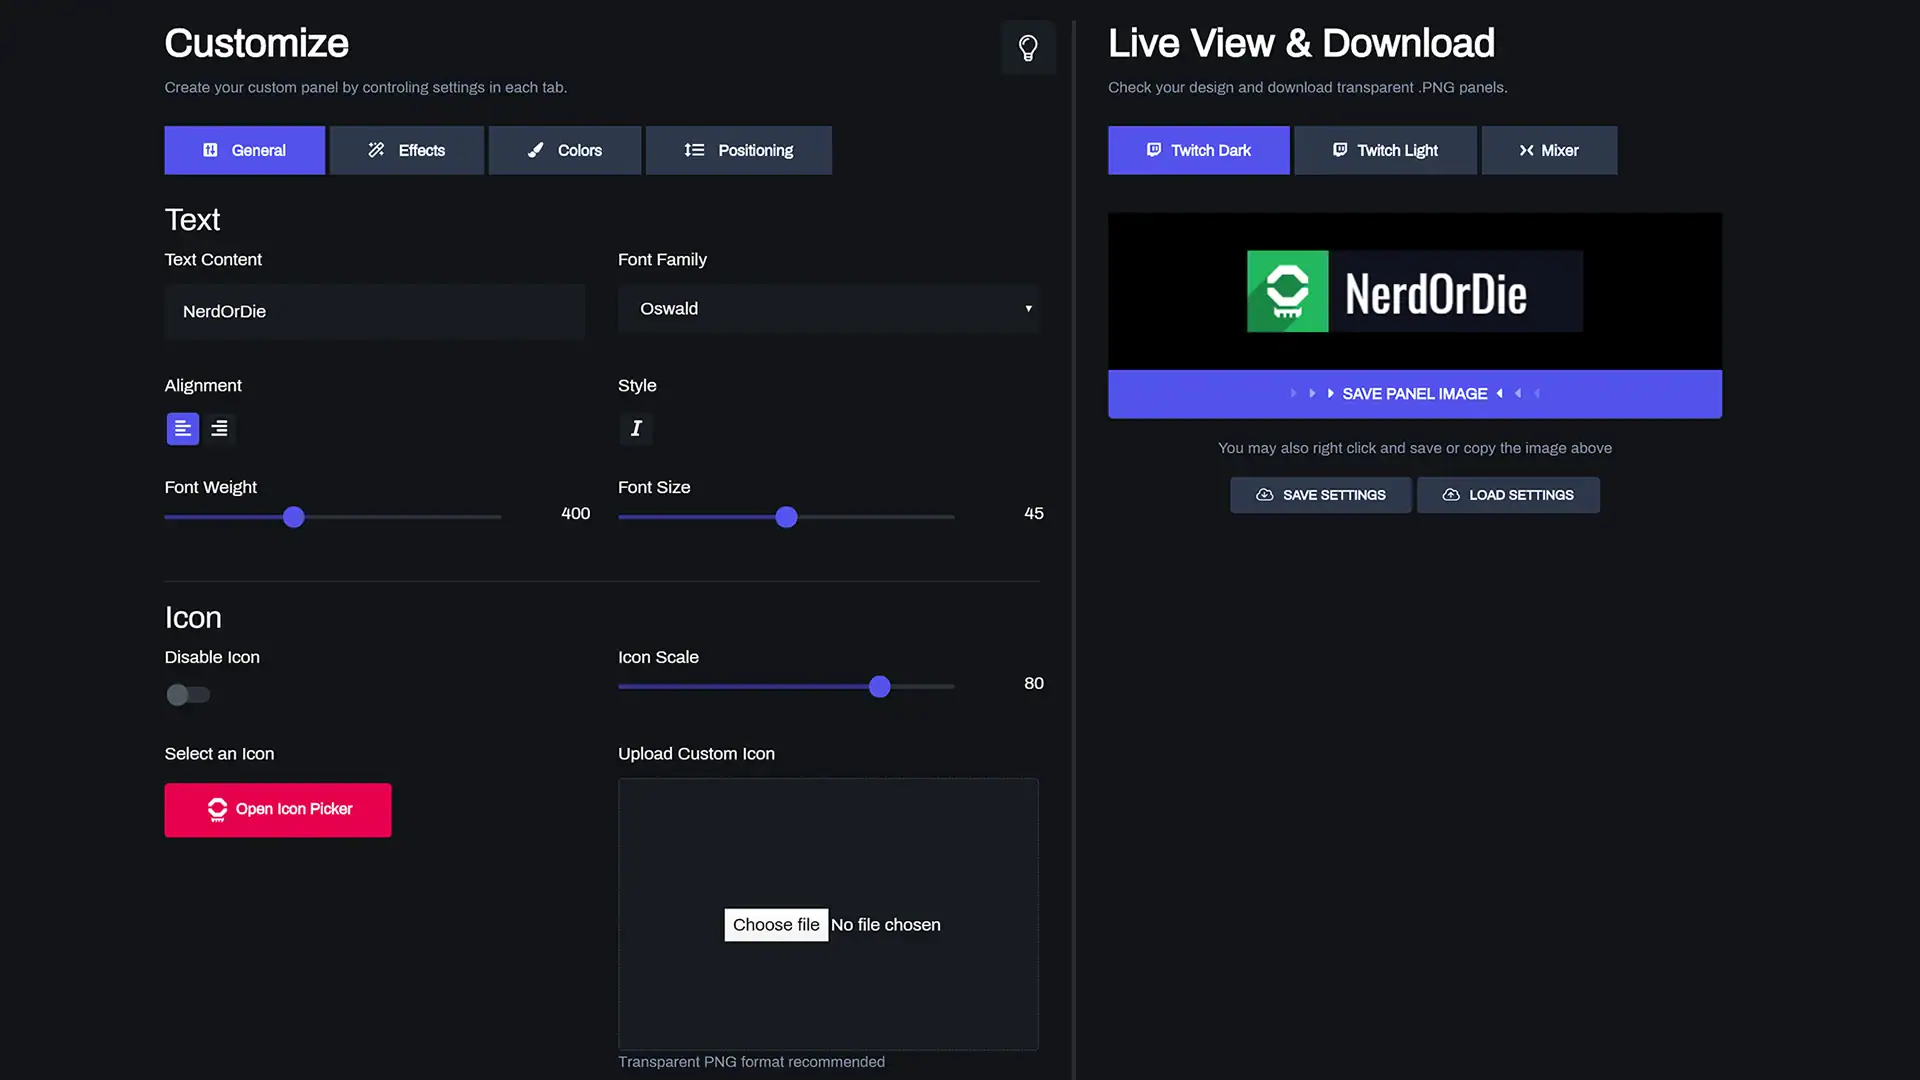
Task: Toggle italic style icon
Action: pyautogui.click(x=636, y=428)
